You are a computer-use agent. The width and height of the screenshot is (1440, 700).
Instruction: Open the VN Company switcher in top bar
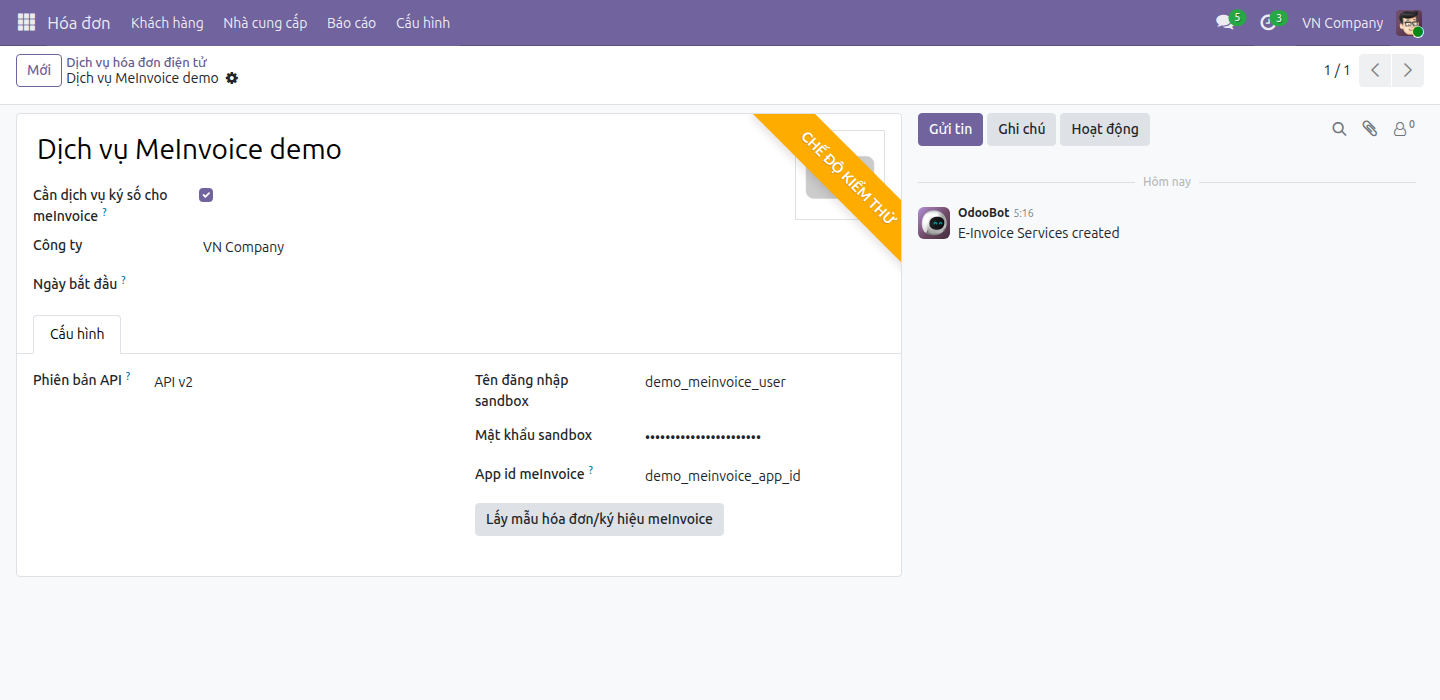point(1342,23)
